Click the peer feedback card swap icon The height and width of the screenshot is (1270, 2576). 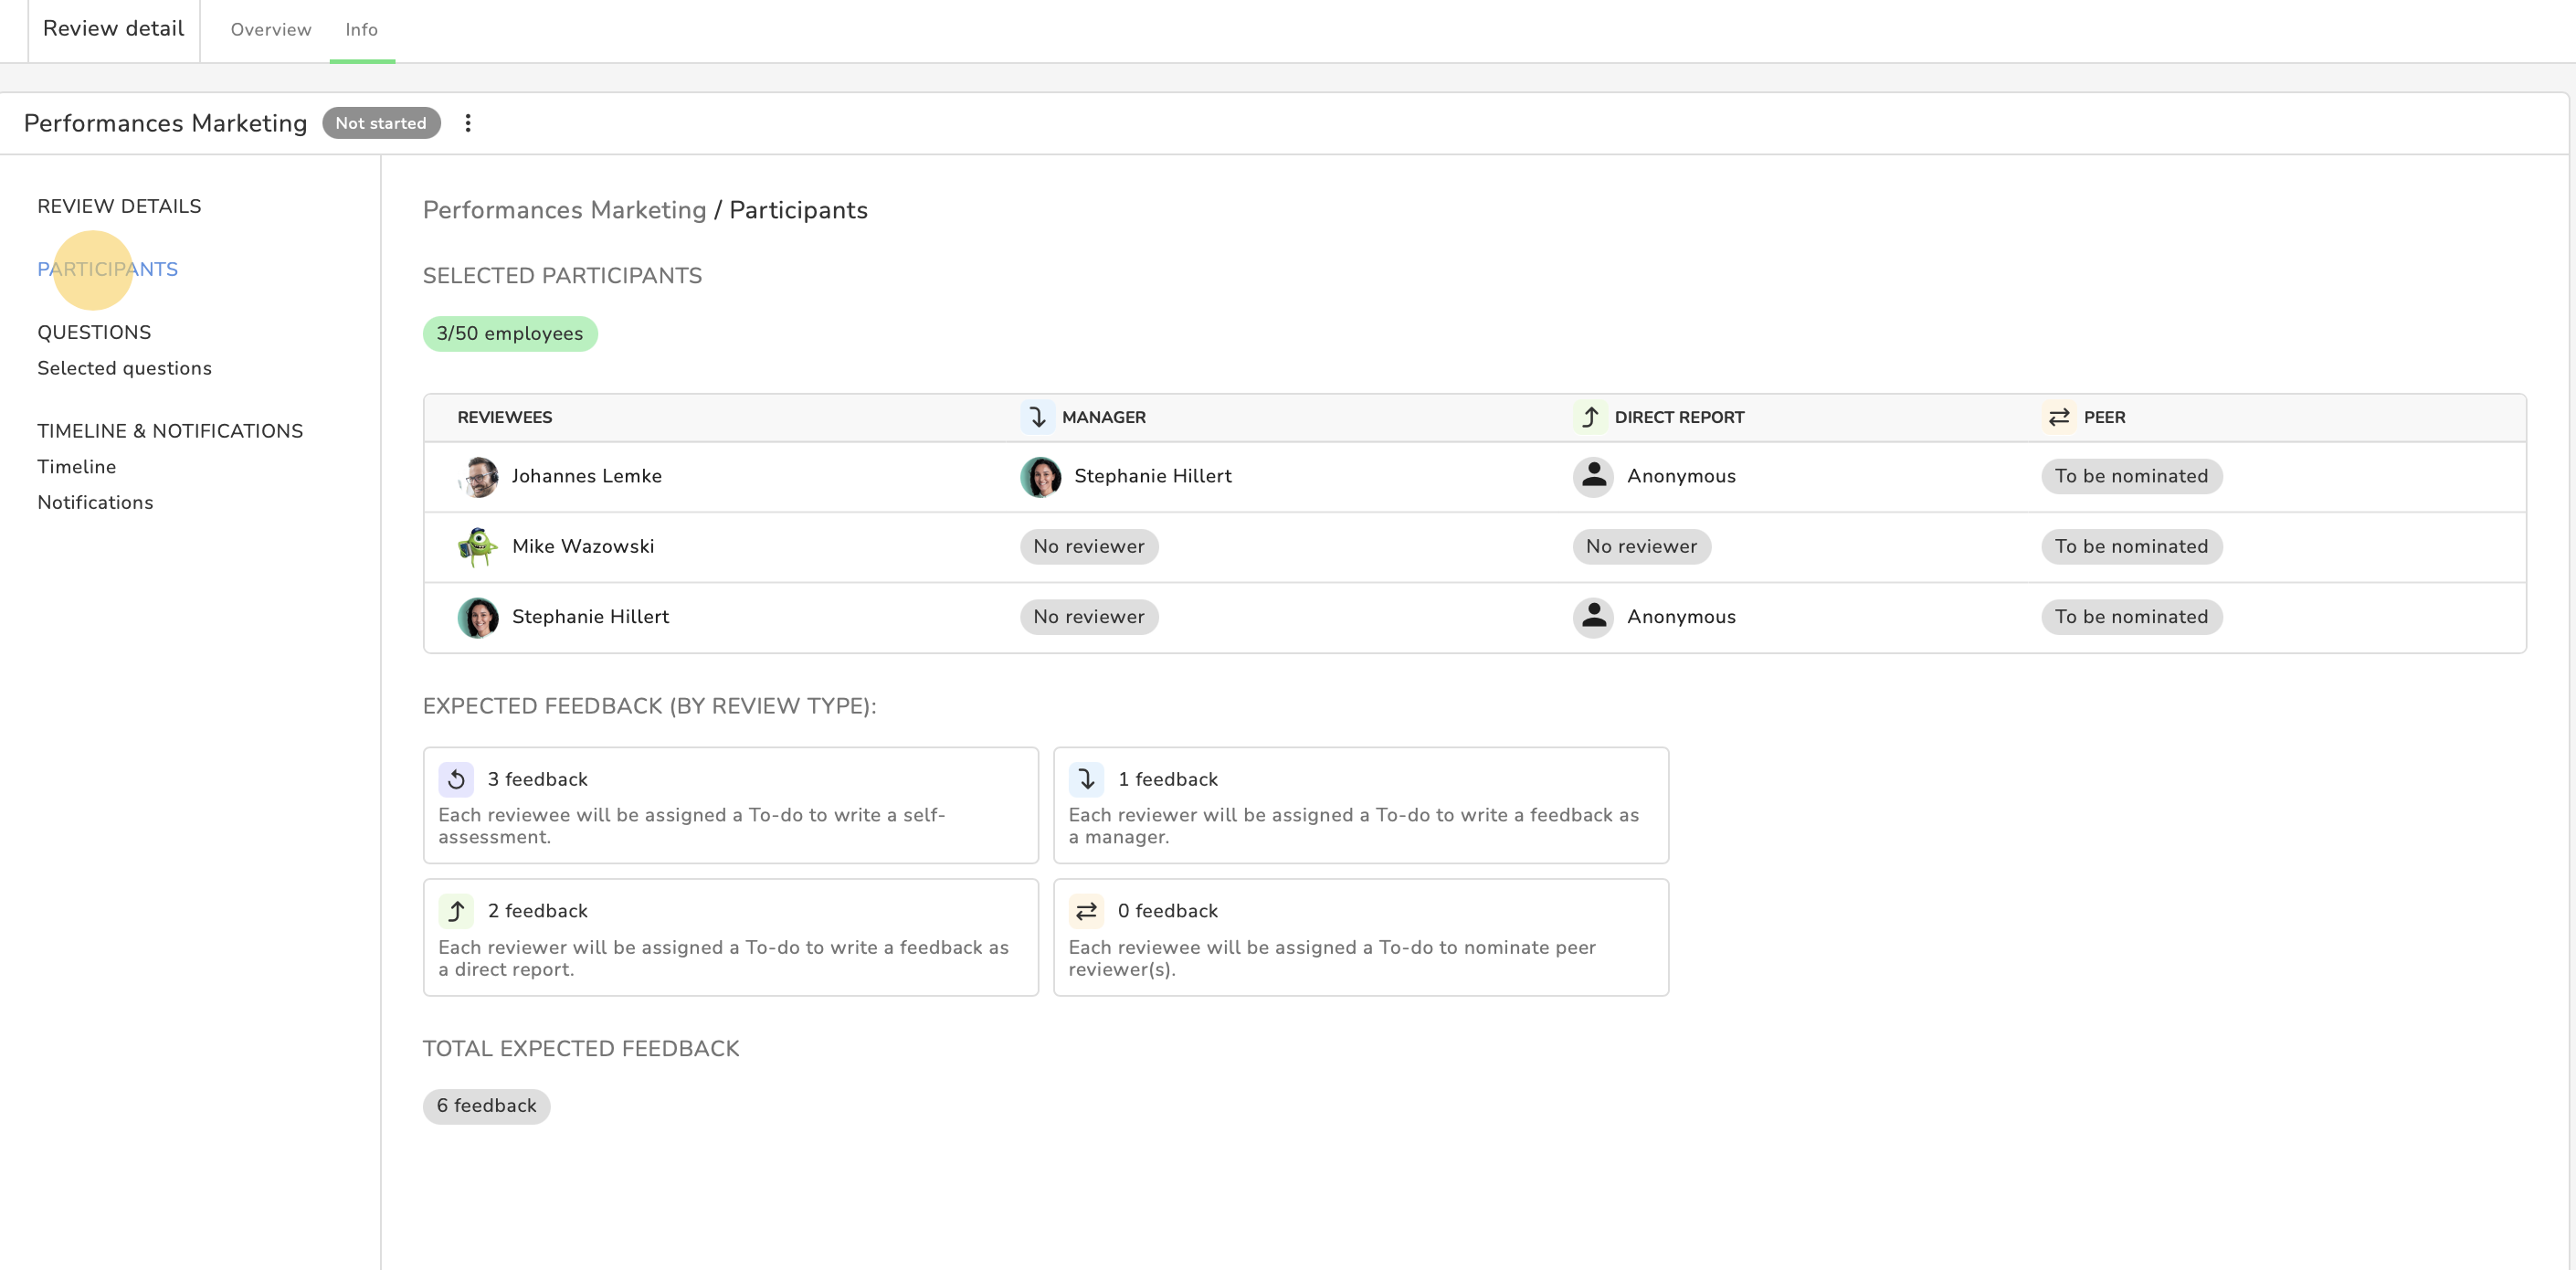[x=1086, y=911]
